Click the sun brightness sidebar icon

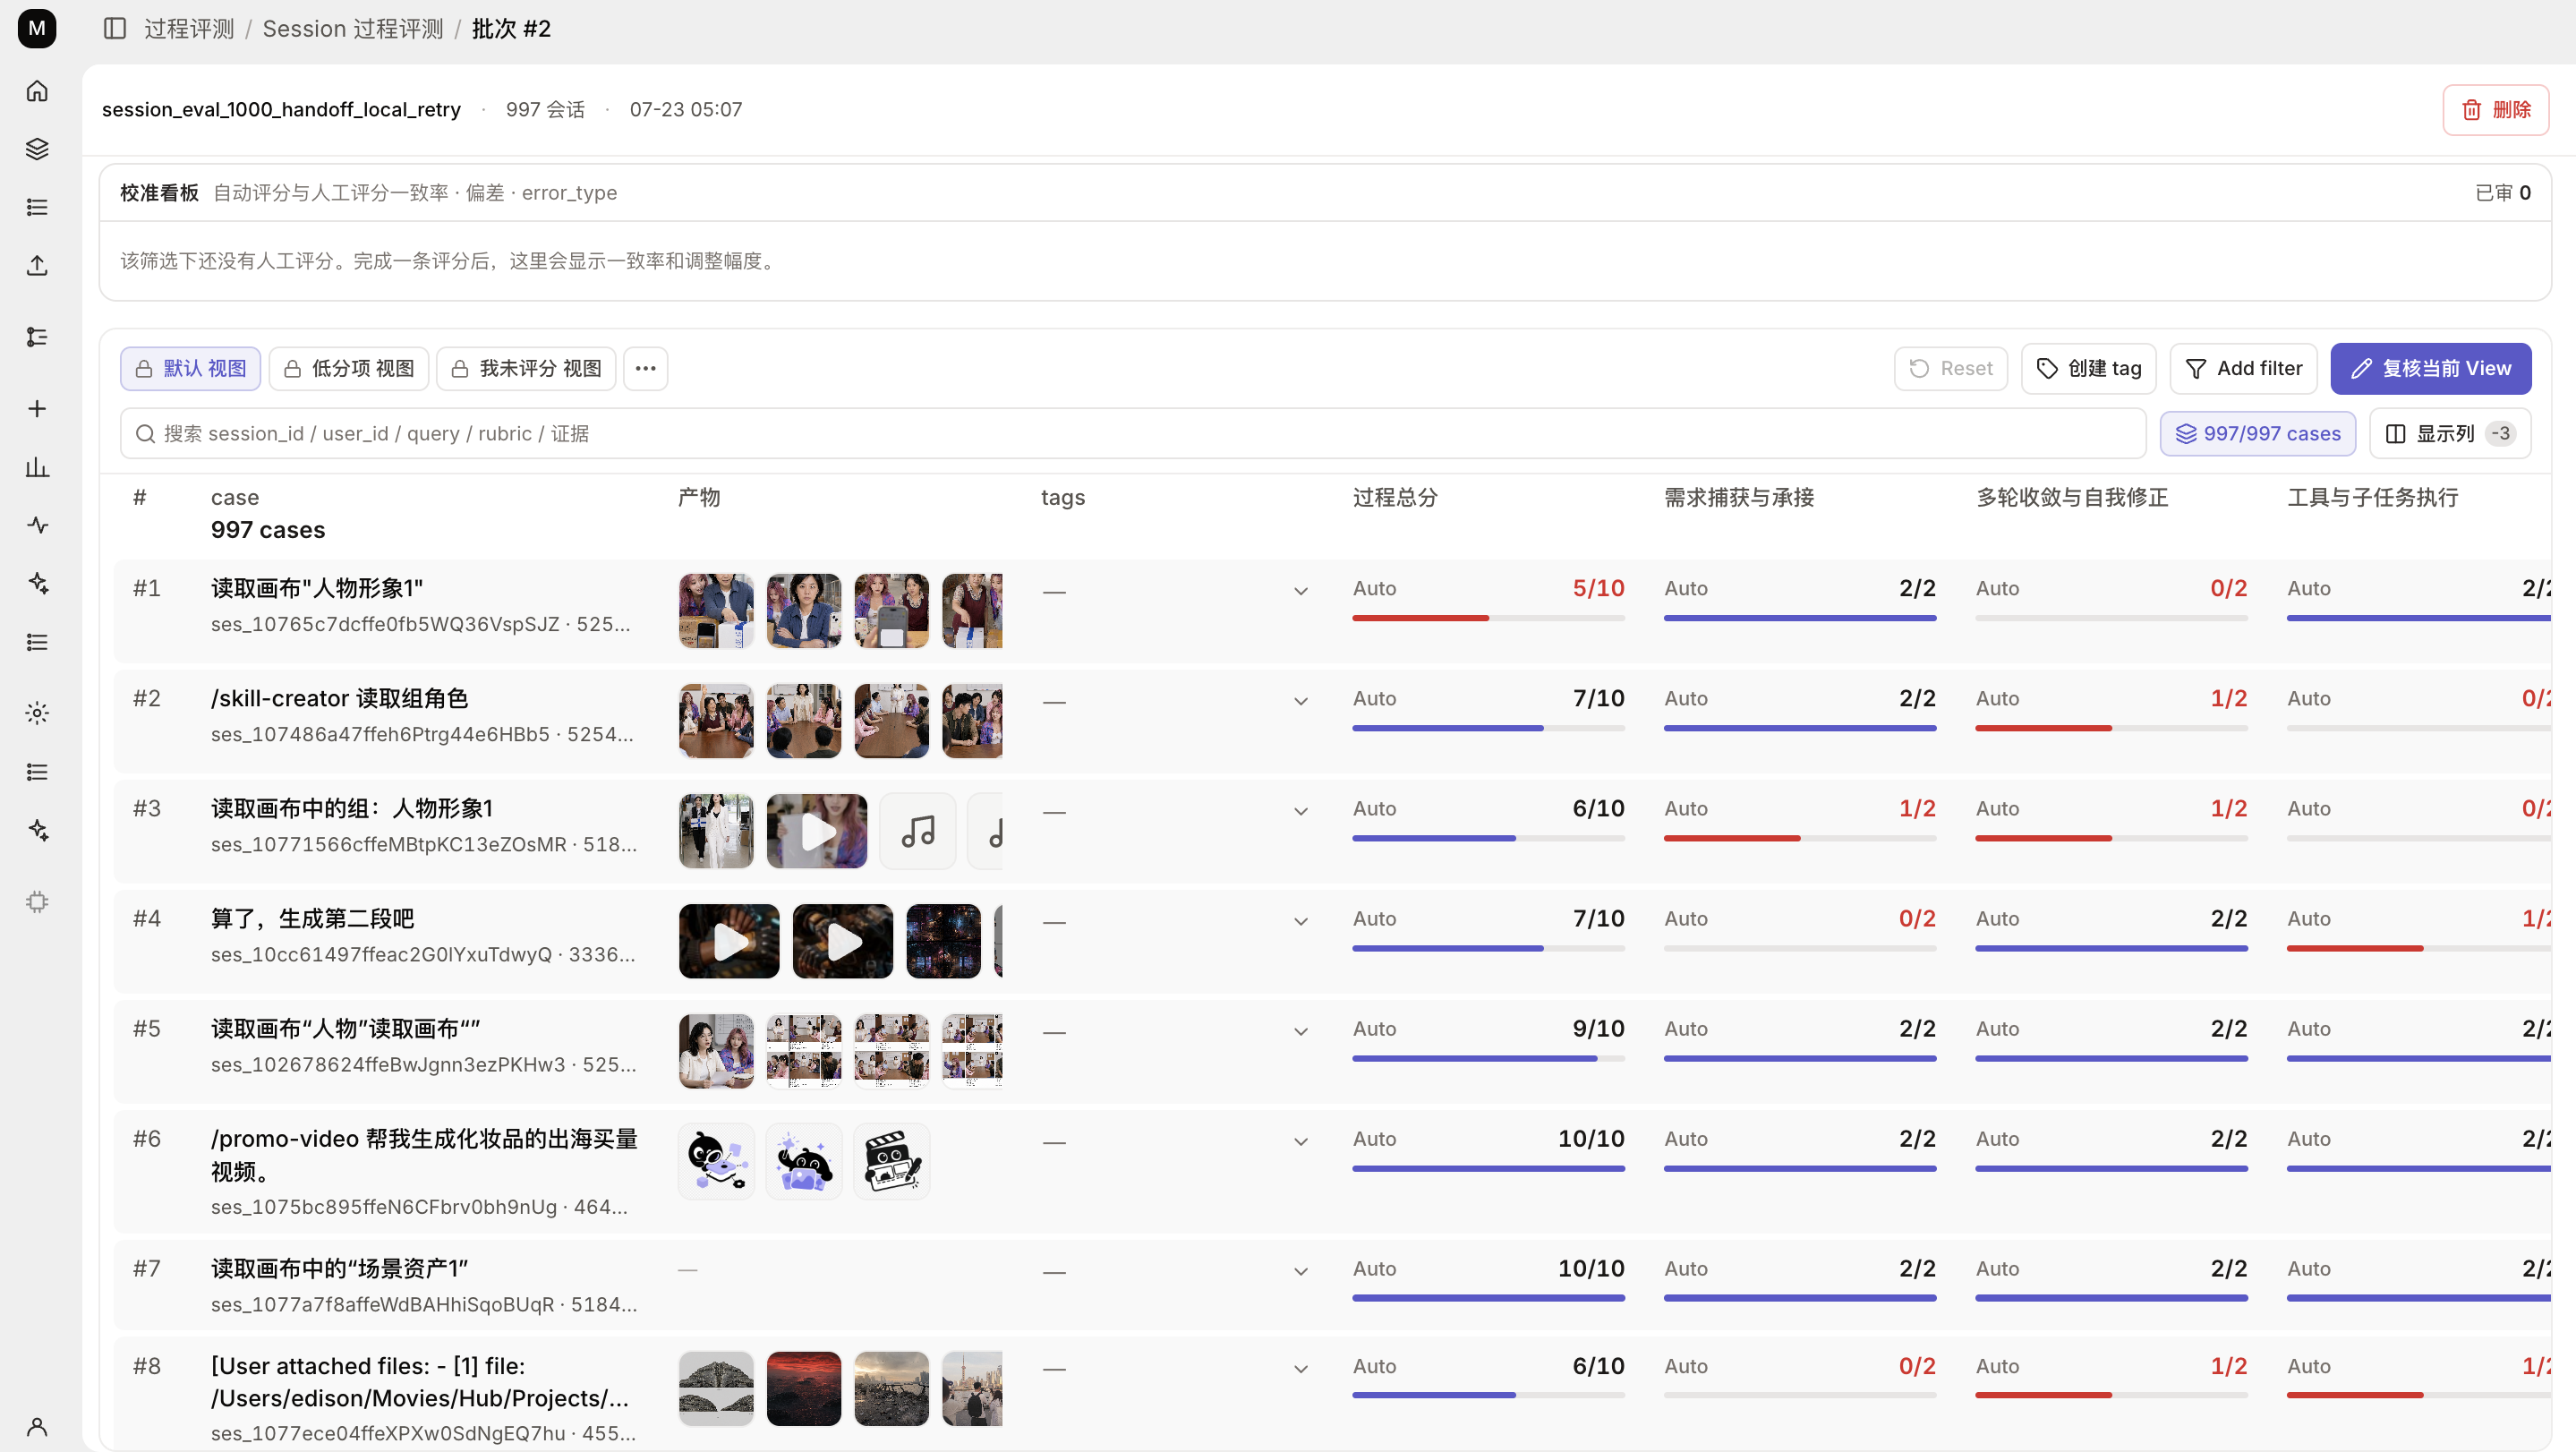[37, 713]
